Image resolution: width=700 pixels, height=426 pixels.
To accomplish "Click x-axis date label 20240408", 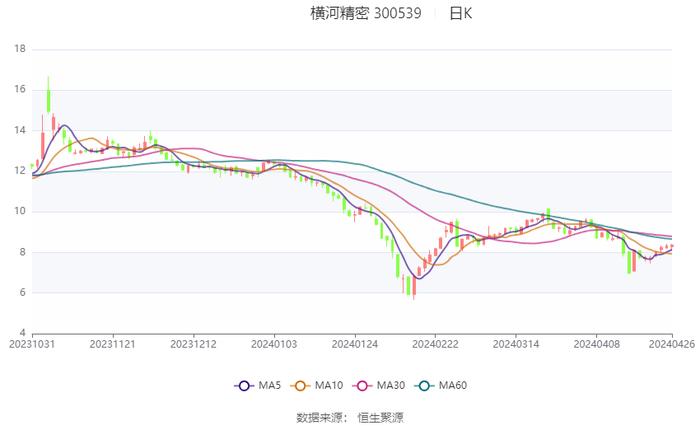I will point(597,344).
